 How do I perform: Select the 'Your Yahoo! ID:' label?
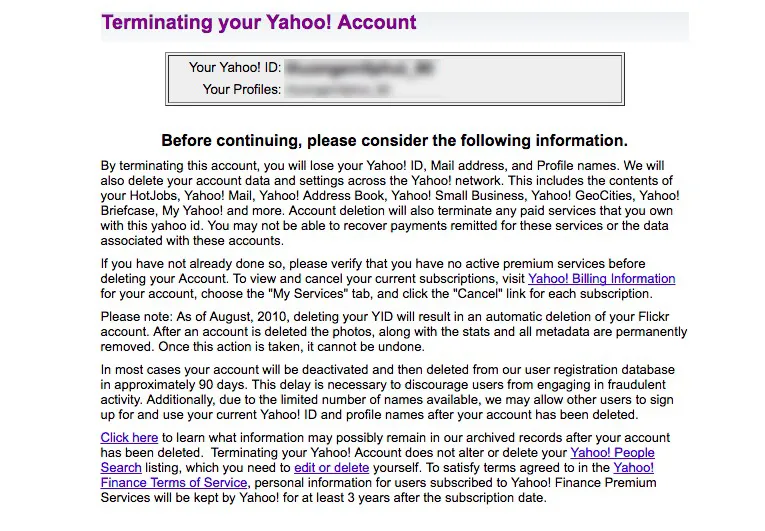tap(235, 67)
